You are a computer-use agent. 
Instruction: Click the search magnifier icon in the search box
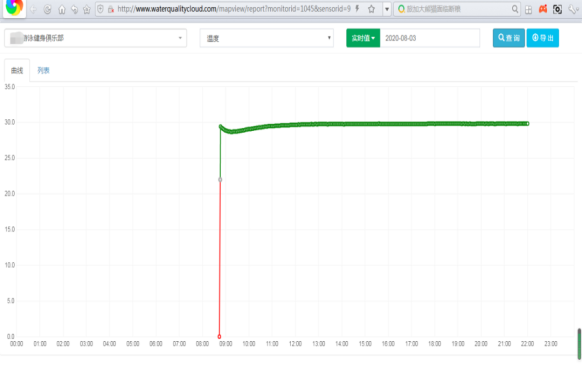coord(515,9)
